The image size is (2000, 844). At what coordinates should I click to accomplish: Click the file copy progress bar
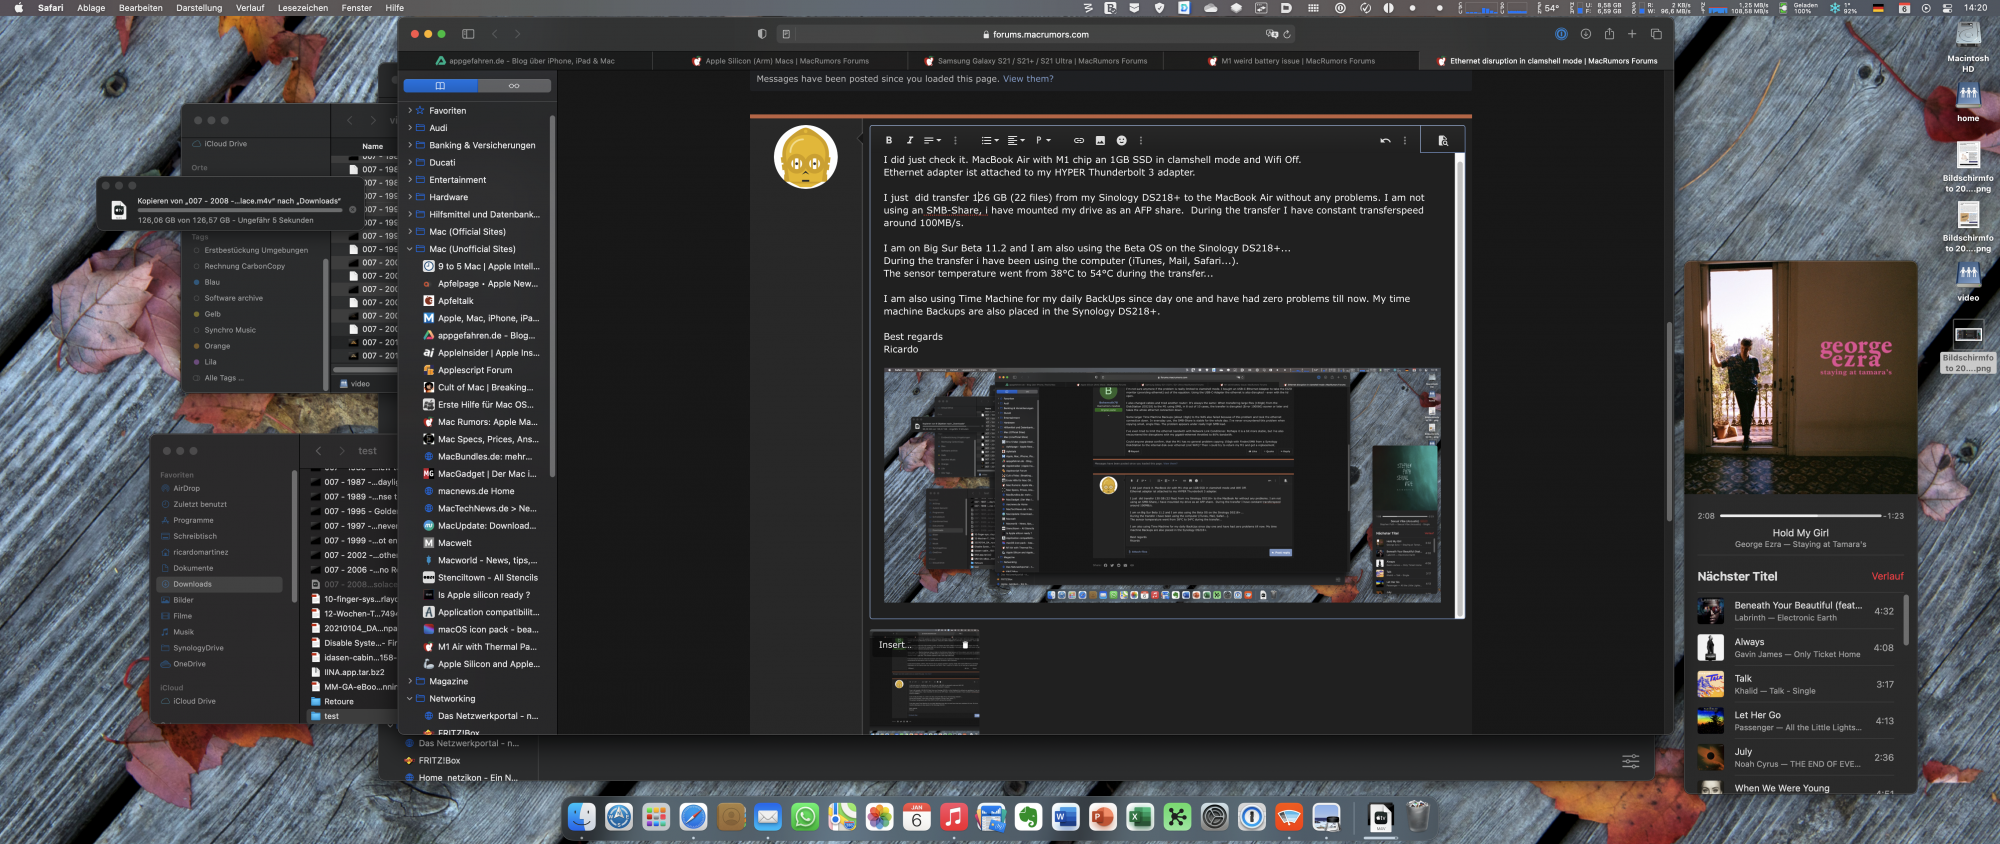[239, 210]
